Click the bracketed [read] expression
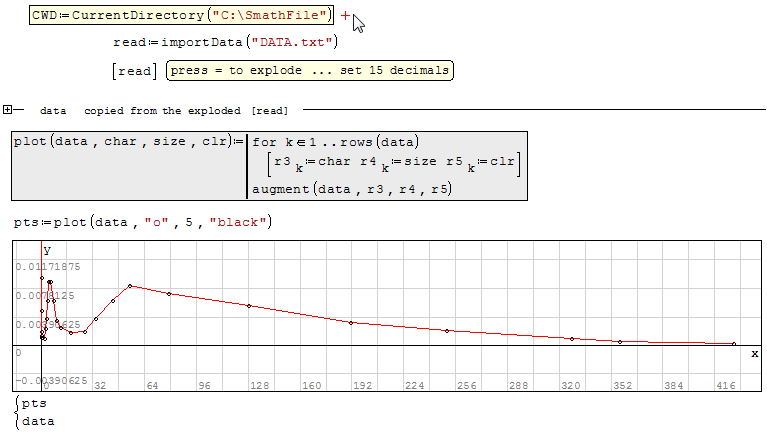Image resolution: width=767 pixels, height=432 pixels. [x=135, y=70]
